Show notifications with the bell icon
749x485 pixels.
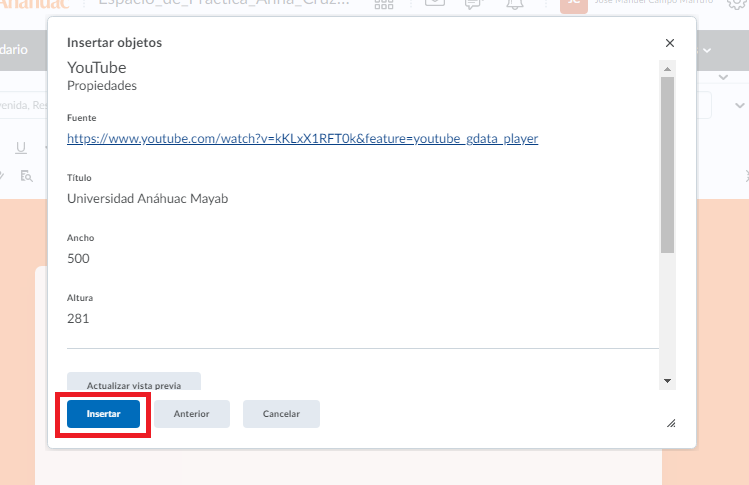coord(515,4)
